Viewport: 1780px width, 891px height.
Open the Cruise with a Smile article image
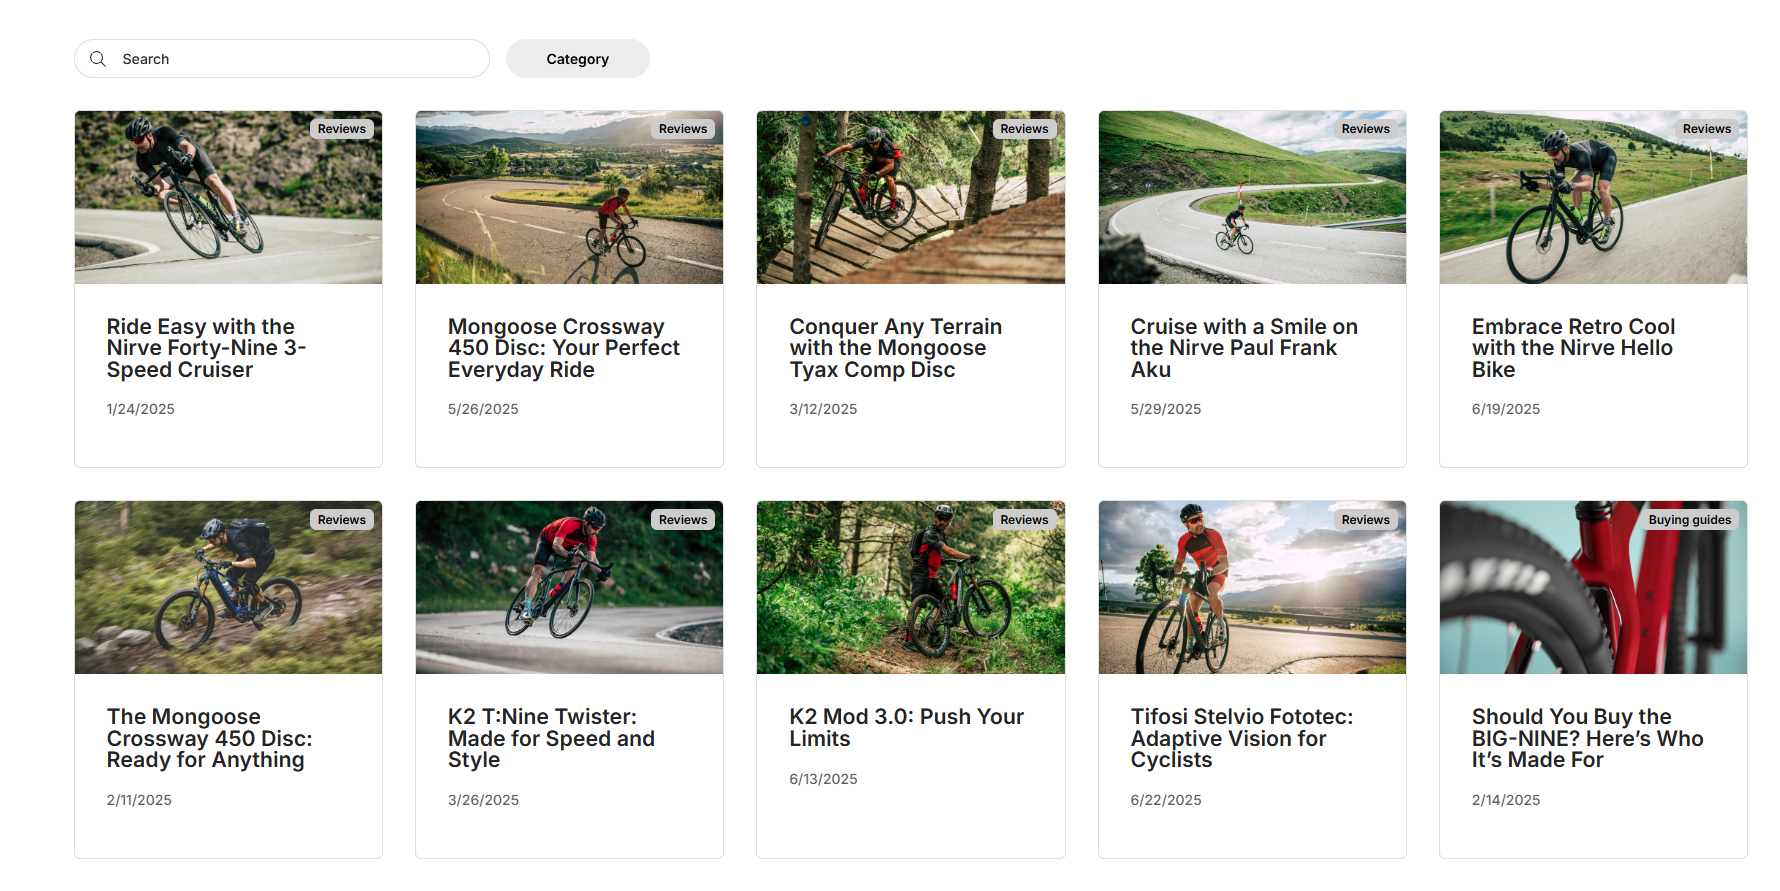tap(1252, 197)
